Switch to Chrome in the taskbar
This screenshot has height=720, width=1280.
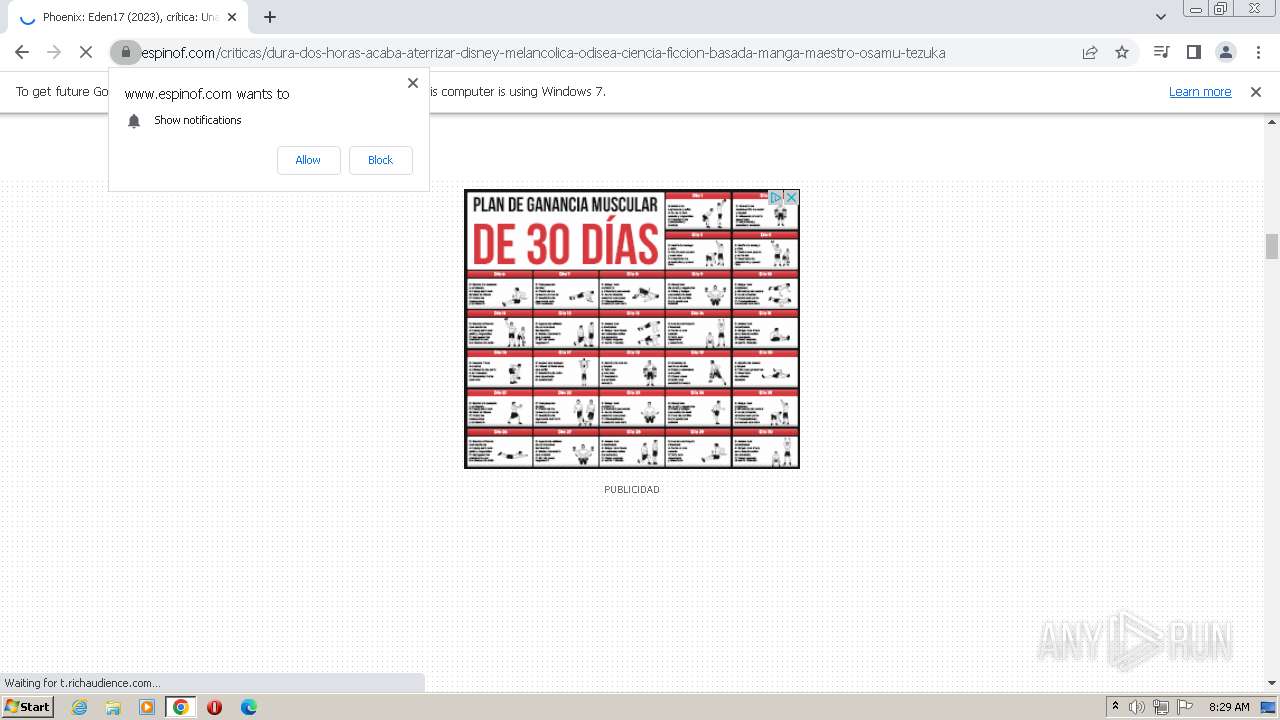[x=181, y=707]
